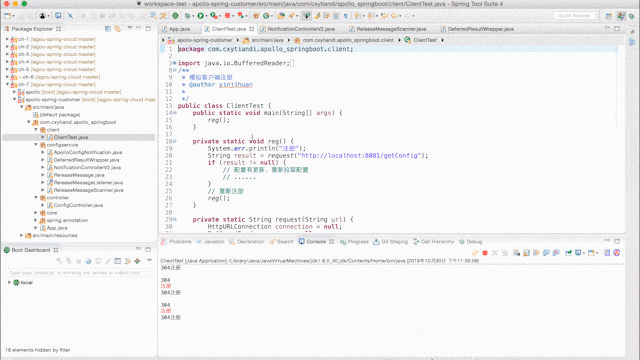640x360 pixels.
Task: Toggle Scroll Lock in Console toolbar
Action: pyautogui.click(x=527, y=253)
